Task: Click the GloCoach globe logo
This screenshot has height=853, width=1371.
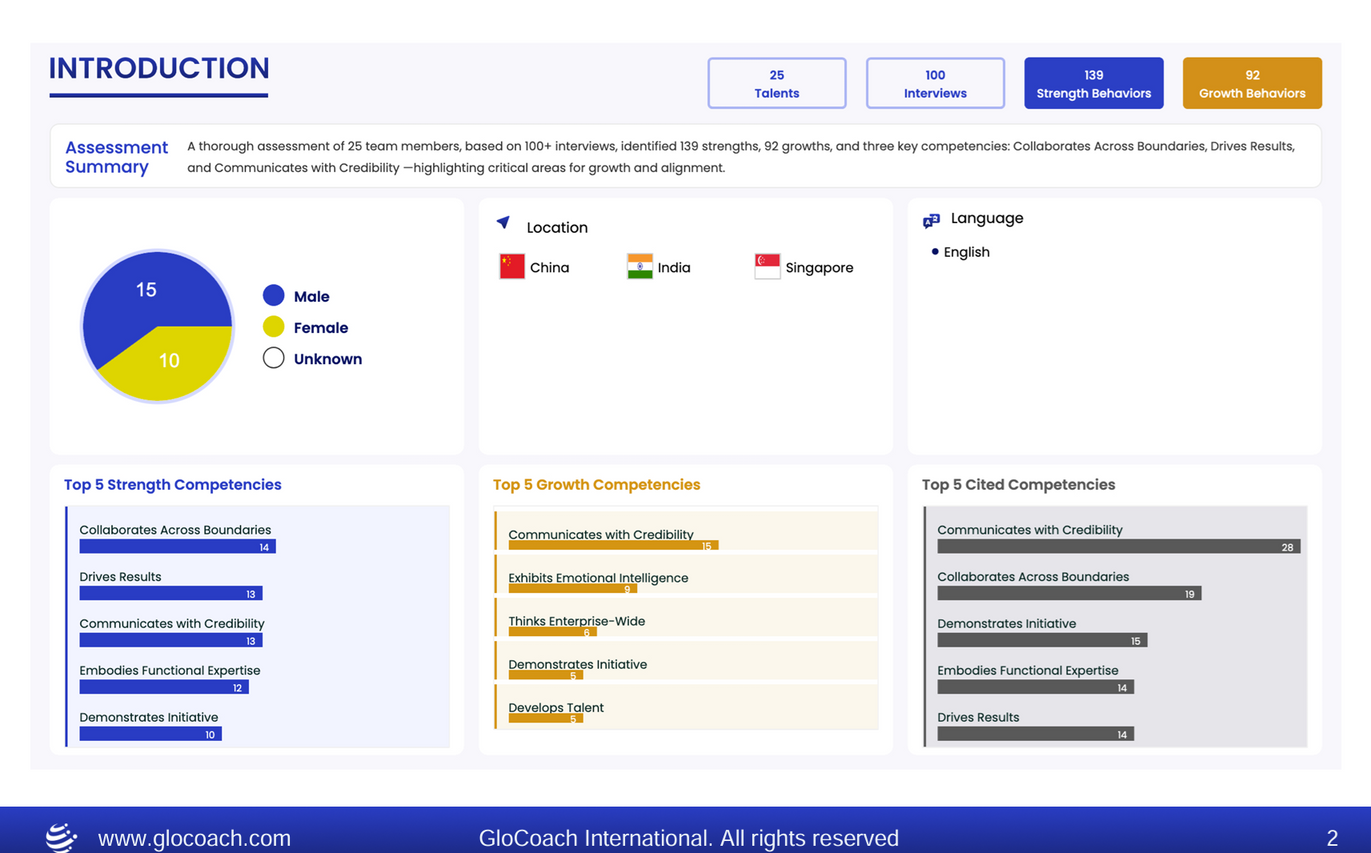Action: point(62,837)
